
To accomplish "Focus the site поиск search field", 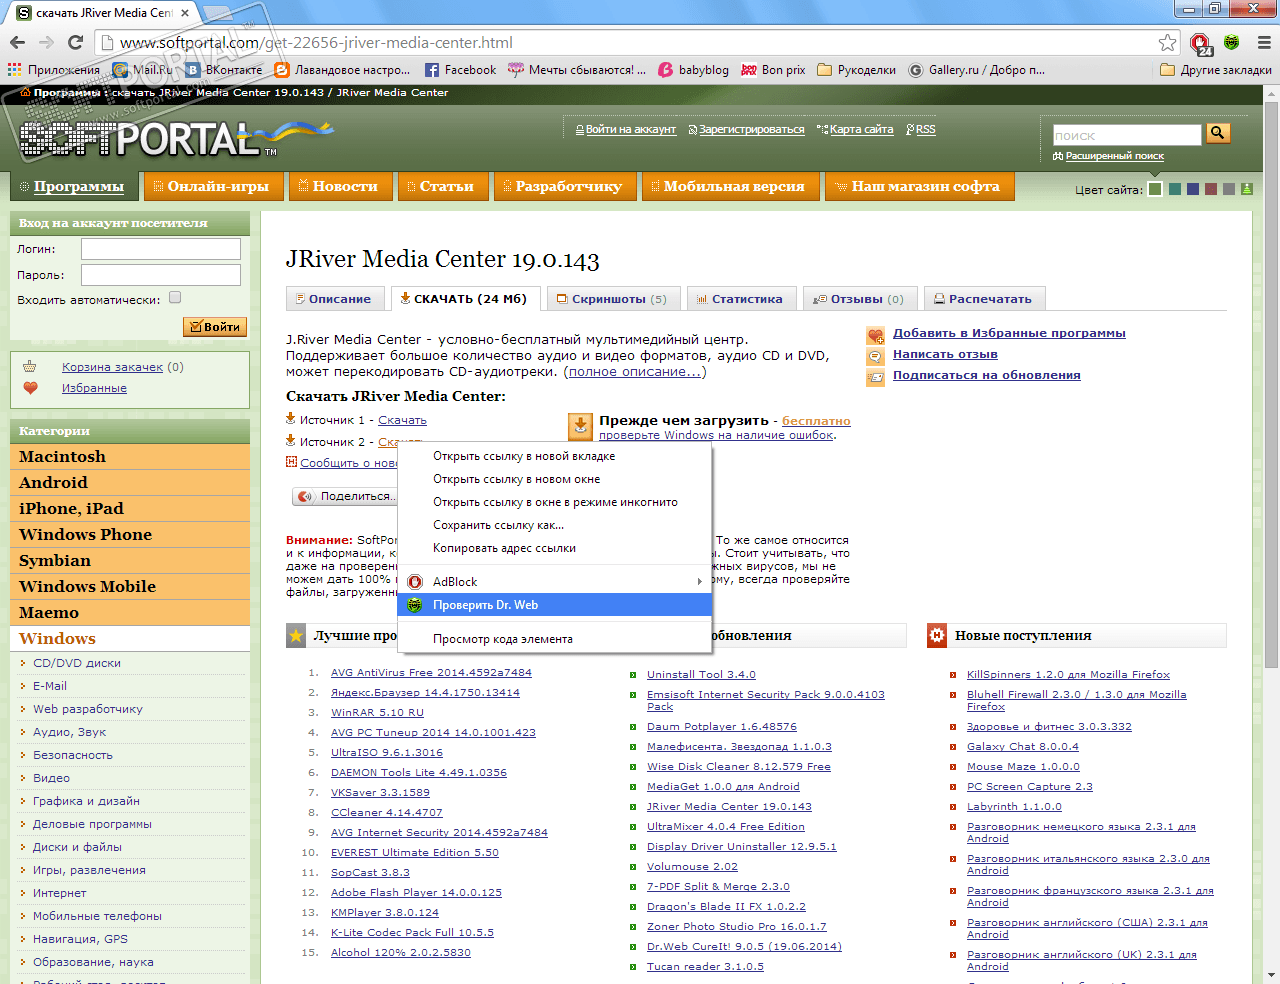I will (x=1127, y=135).
